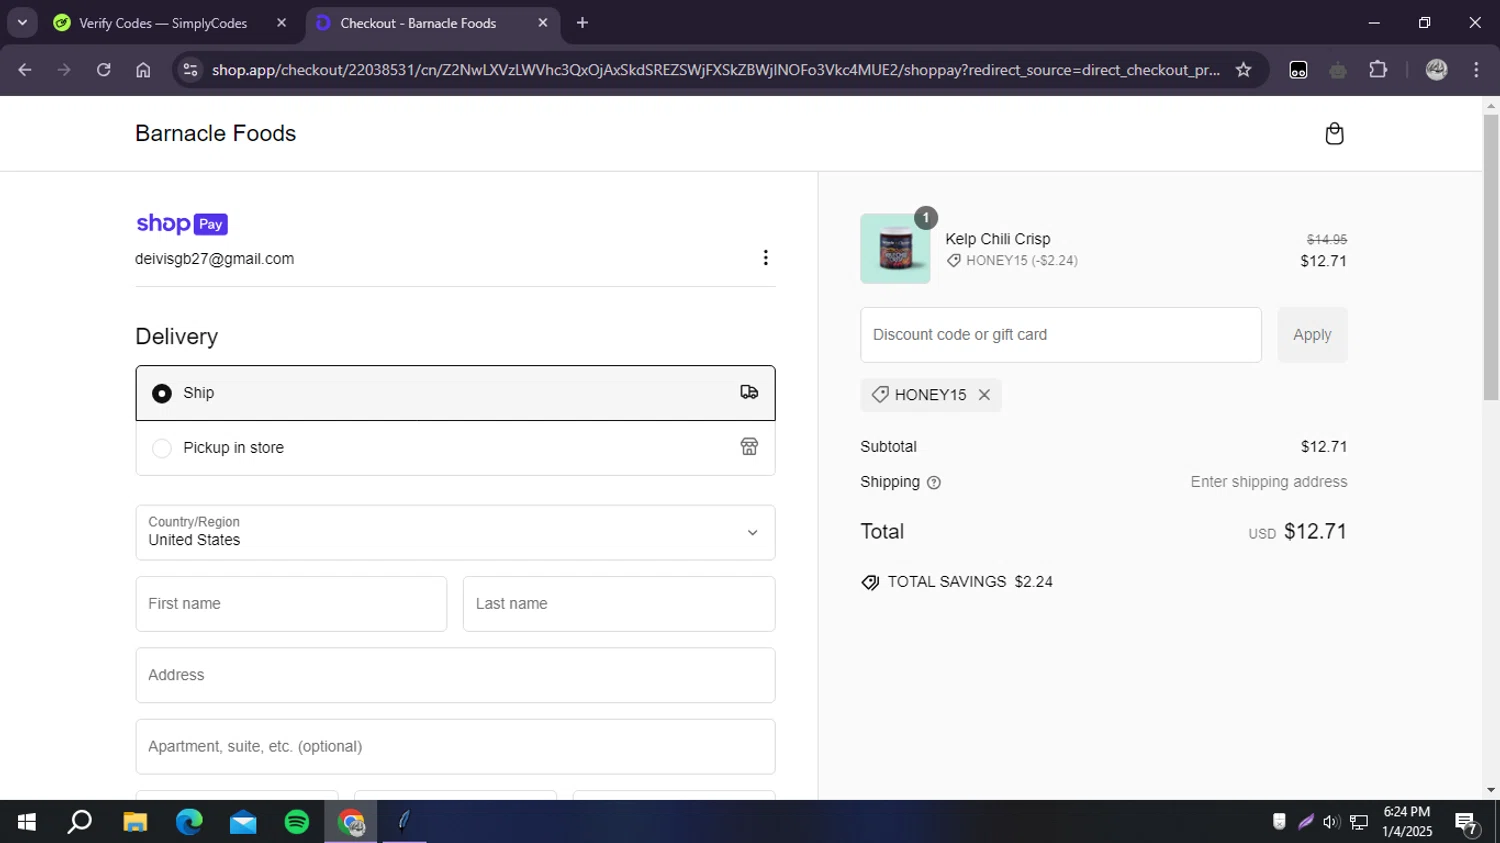Close the Verify Codes SimplyCodes tab
This screenshot has height=843, width=1500.
(x=281, y=23)
